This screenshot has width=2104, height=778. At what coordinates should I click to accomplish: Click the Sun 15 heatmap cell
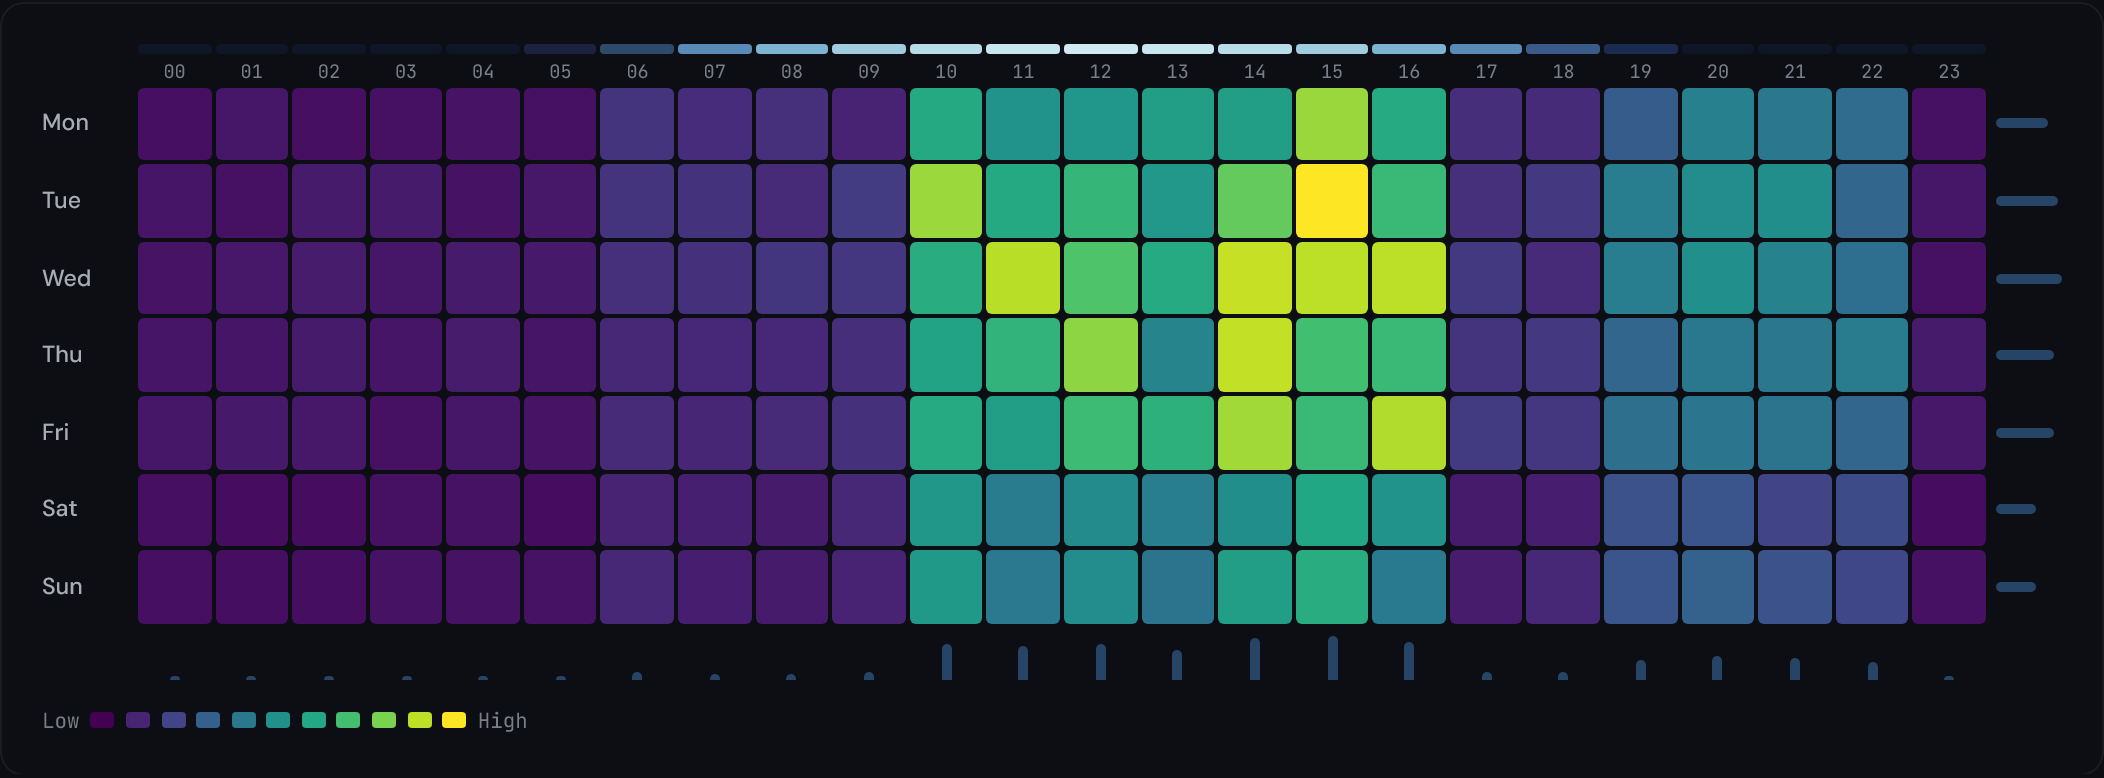click(1332, 587)
